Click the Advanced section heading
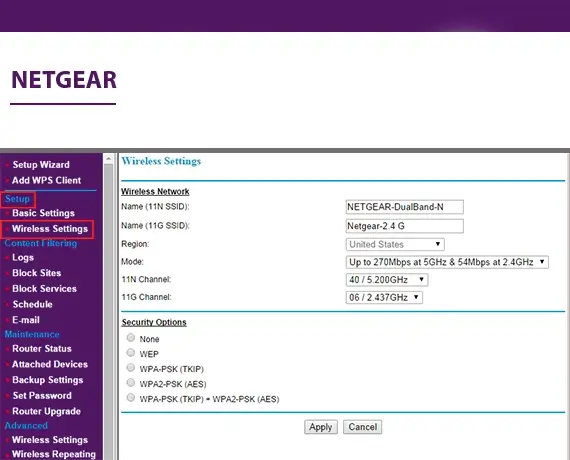The width and height of the screenshot is (570, 460). (26, 425)
